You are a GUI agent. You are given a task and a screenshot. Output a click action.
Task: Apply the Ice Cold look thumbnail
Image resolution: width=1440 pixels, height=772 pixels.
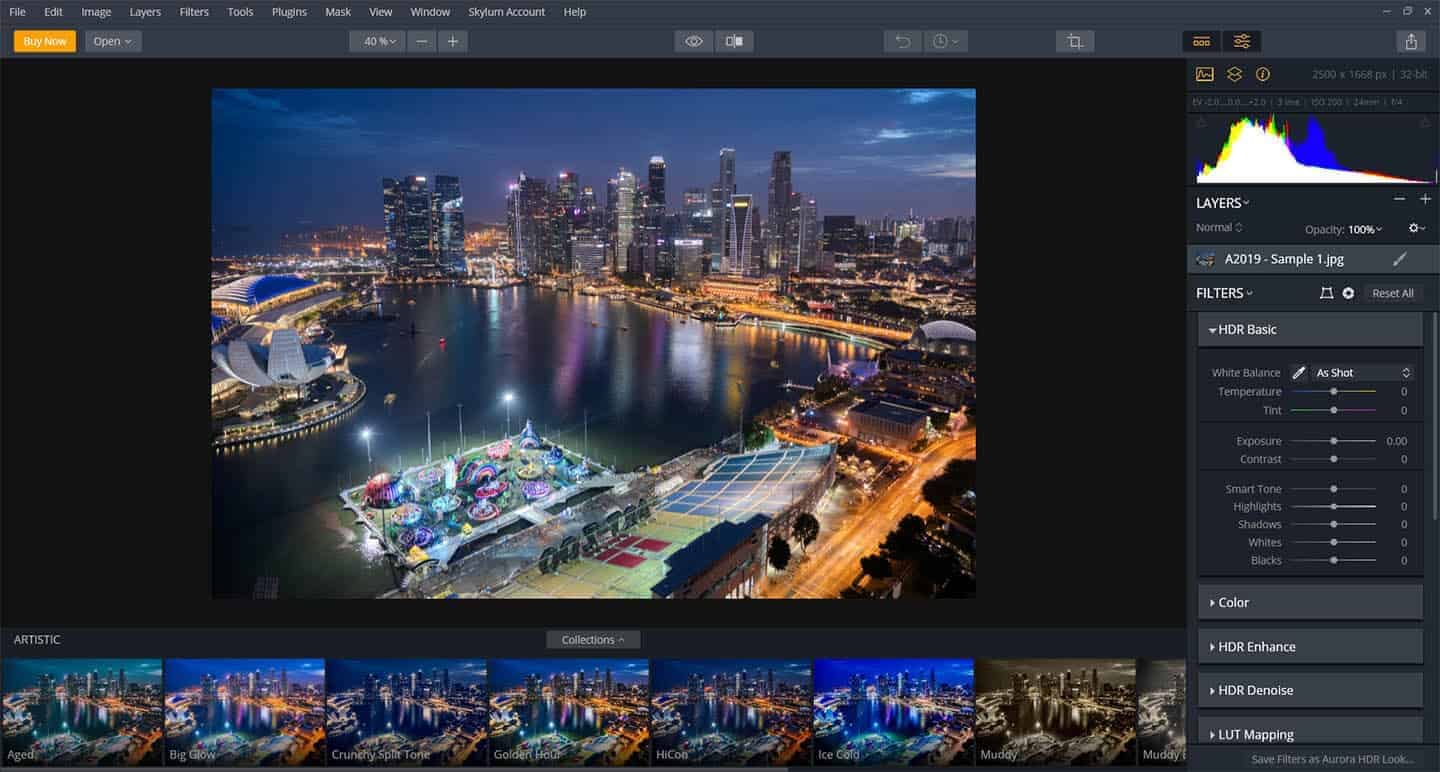(893, 712)
